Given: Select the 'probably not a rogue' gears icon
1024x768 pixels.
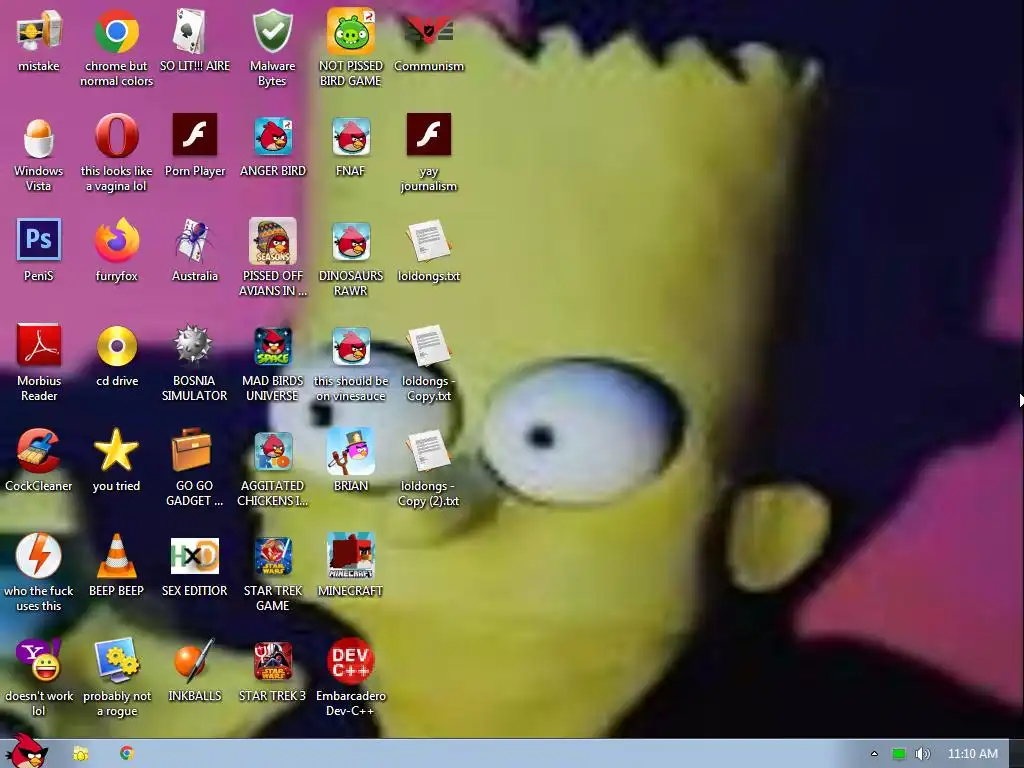Looking at the screenshot, I should click(x=116, y=660).
